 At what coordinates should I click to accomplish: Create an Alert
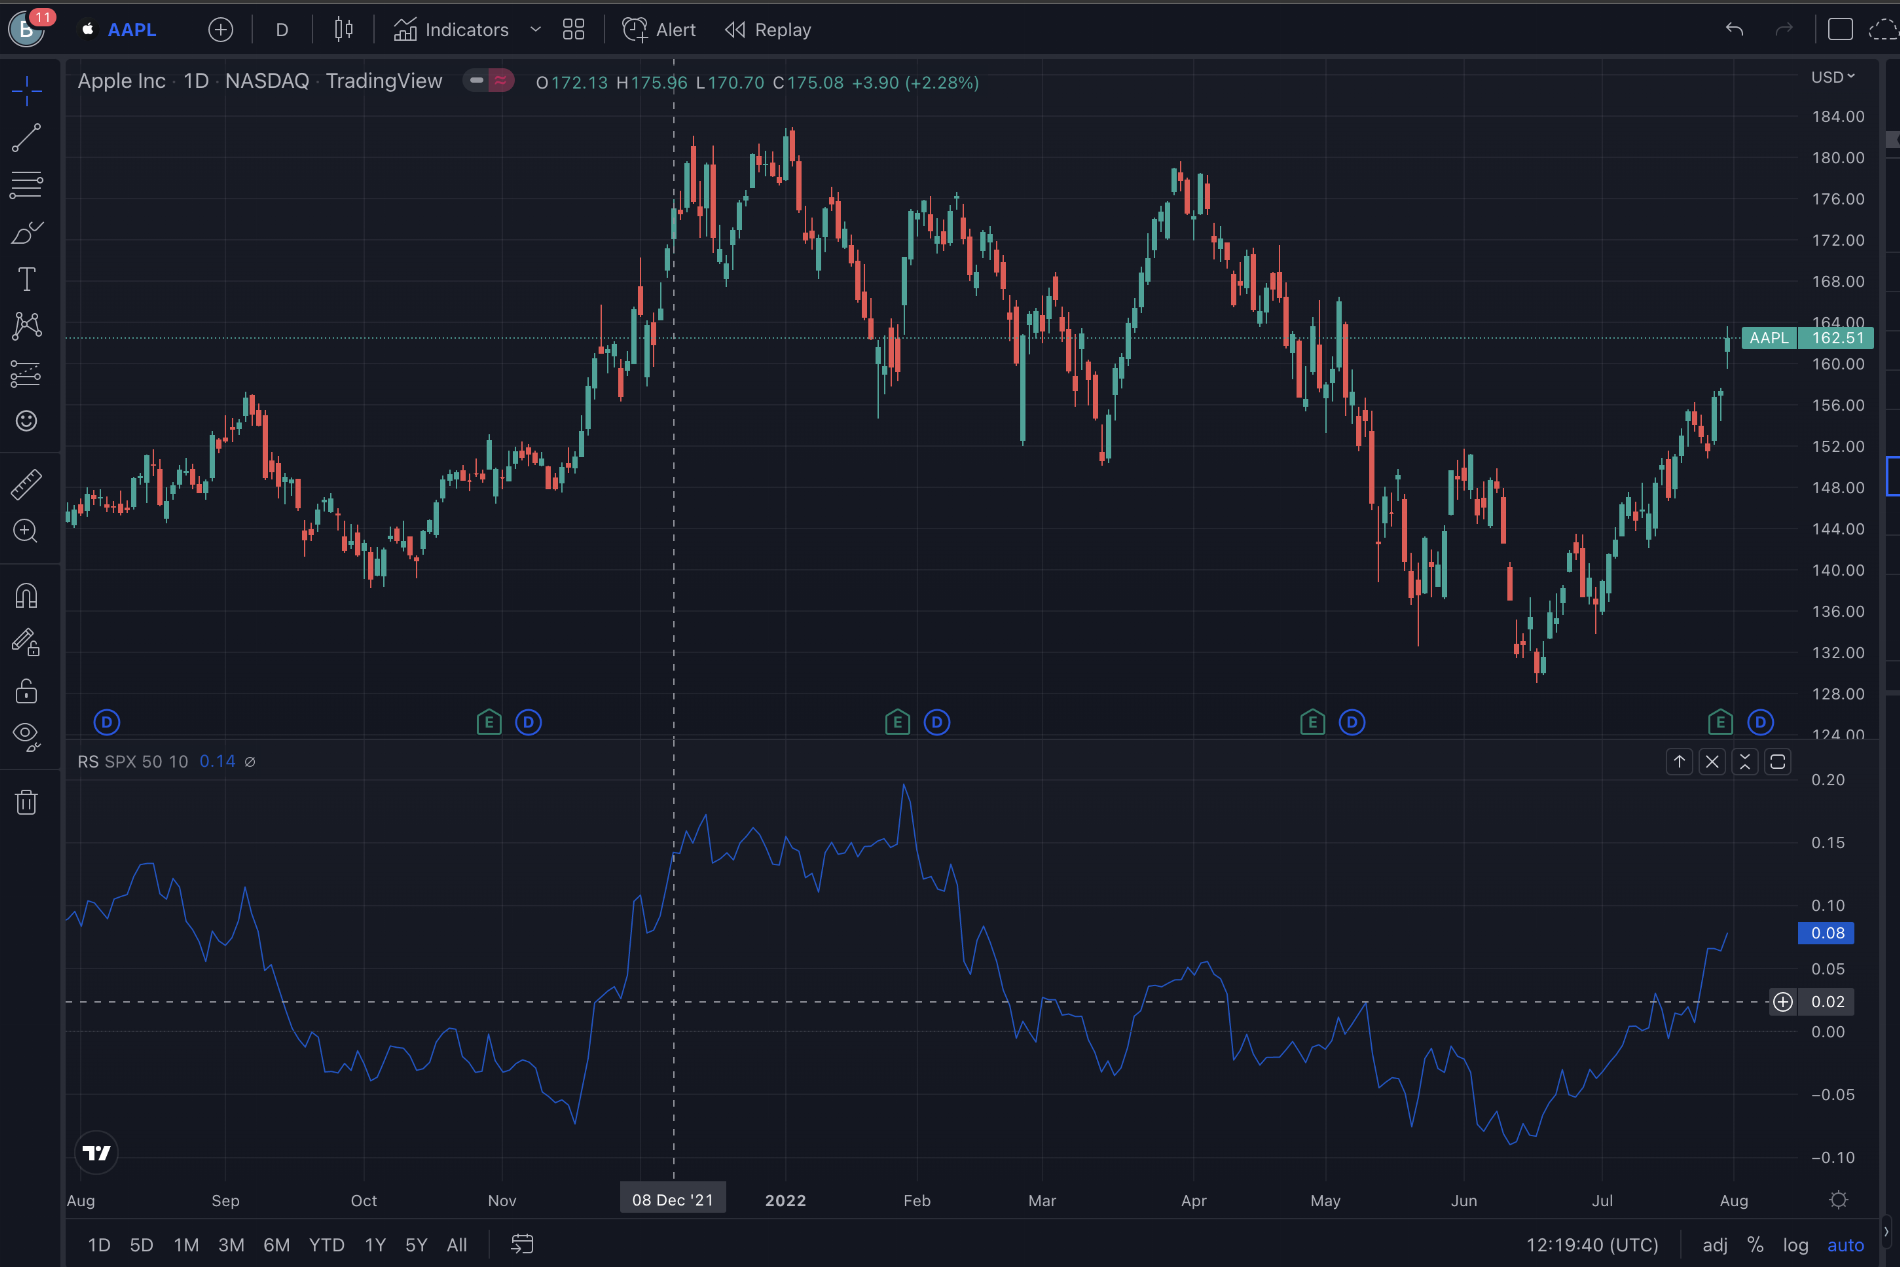659,30
